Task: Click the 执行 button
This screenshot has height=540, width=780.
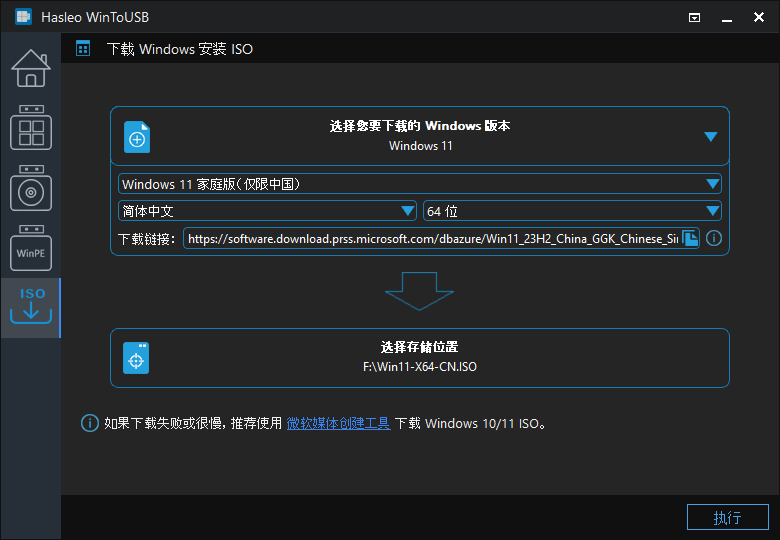Action: coord(728,517)
